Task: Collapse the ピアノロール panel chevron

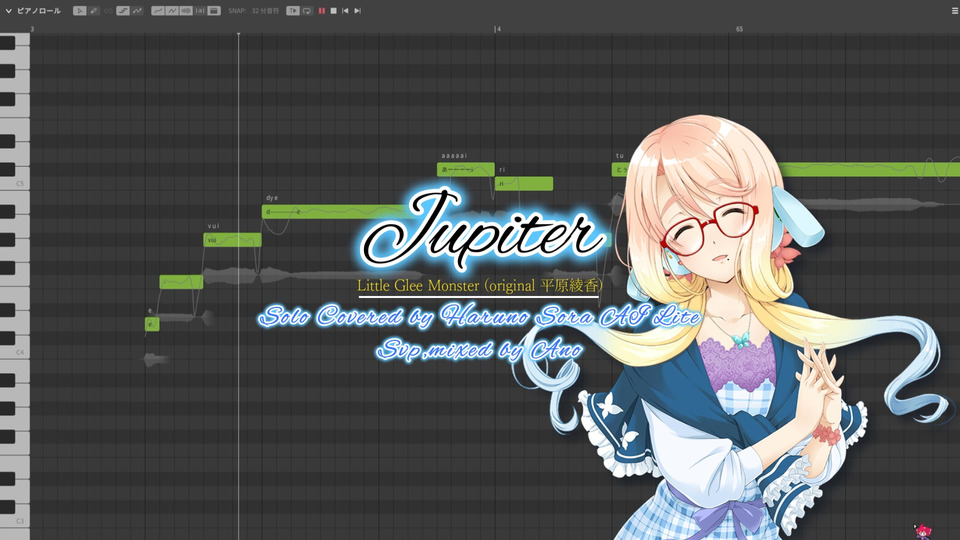Action: point(9,11)
